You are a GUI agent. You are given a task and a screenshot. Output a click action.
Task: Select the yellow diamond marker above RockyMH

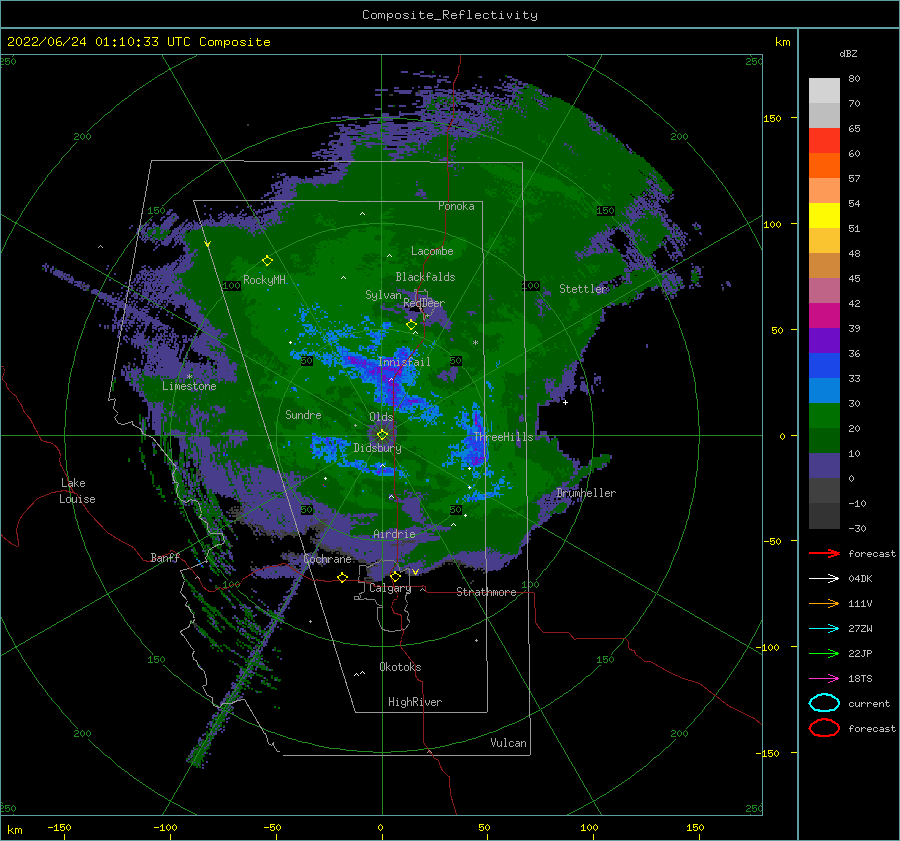pyautogui.click(x=267, y=261)
